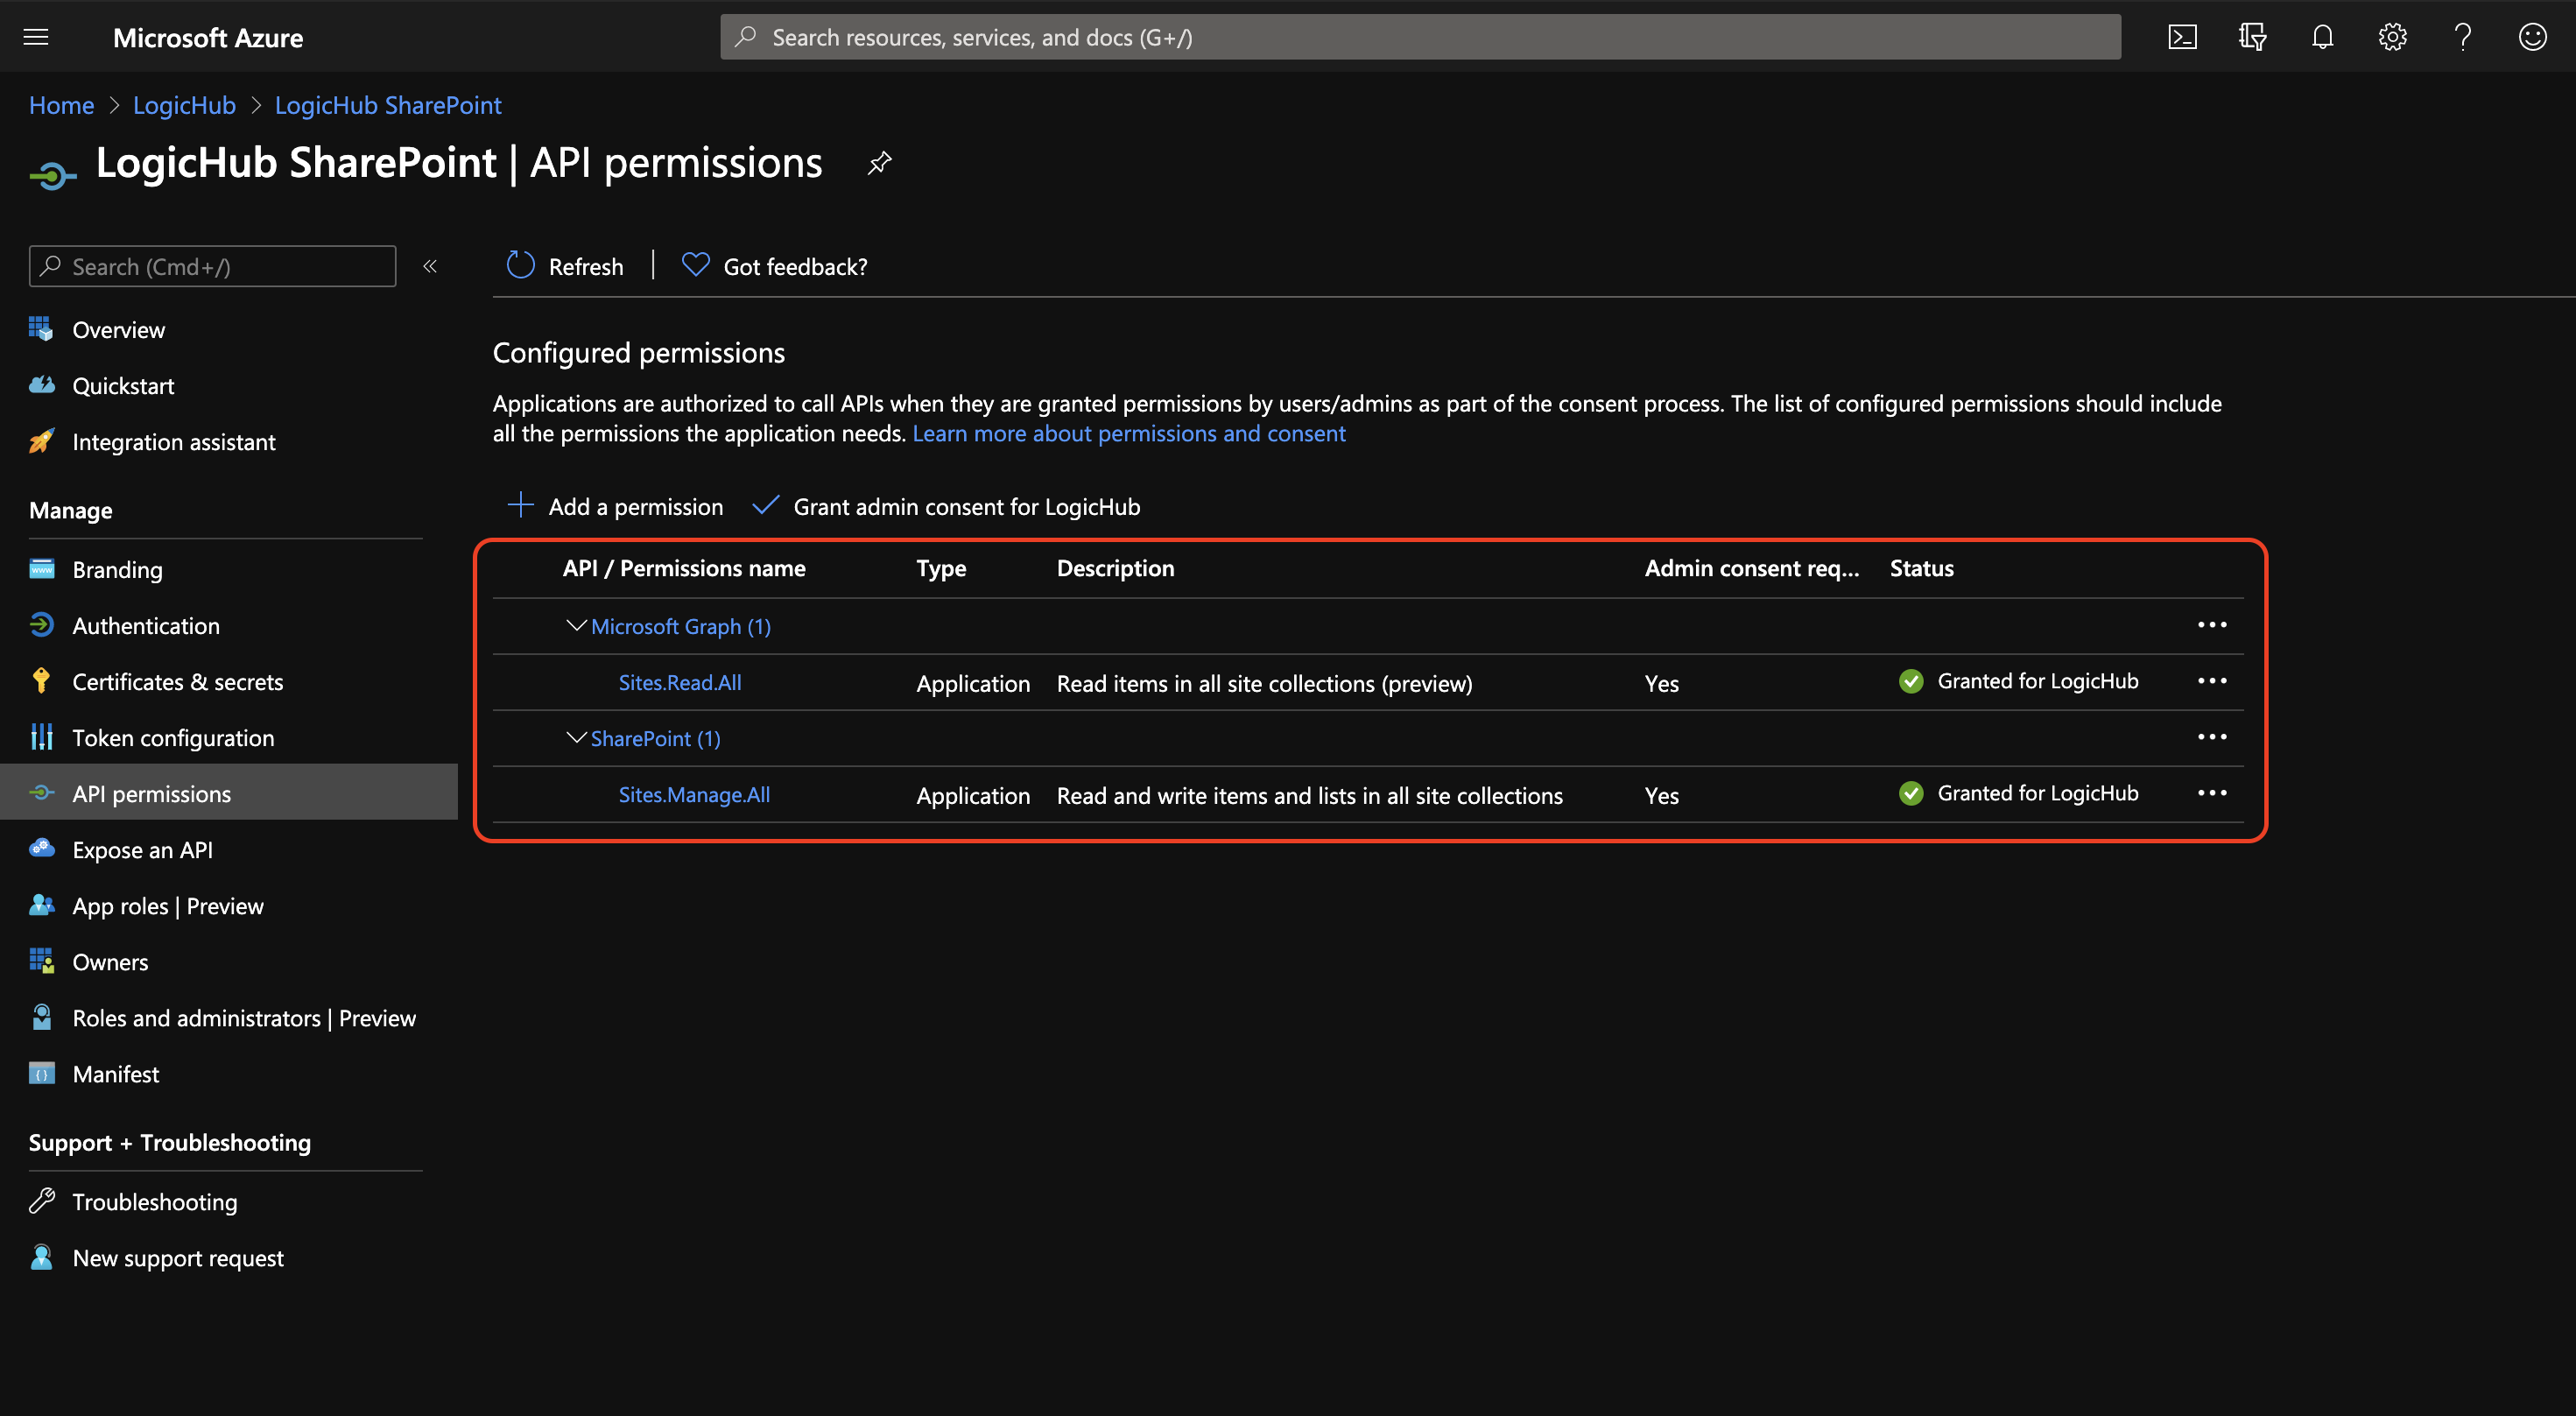2576x1416 pixels.
Task: Collapse the left navigation with the double chevron
Action: [x=430, y=266]
